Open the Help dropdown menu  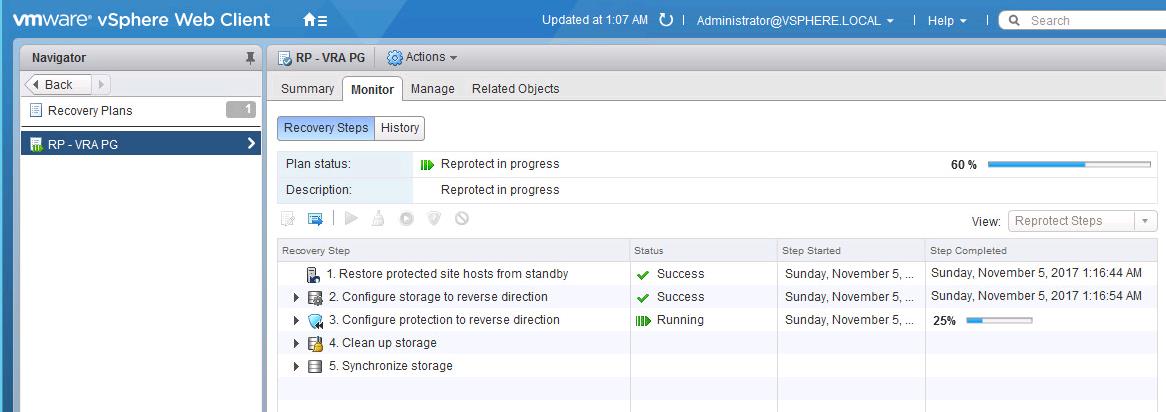947,21
